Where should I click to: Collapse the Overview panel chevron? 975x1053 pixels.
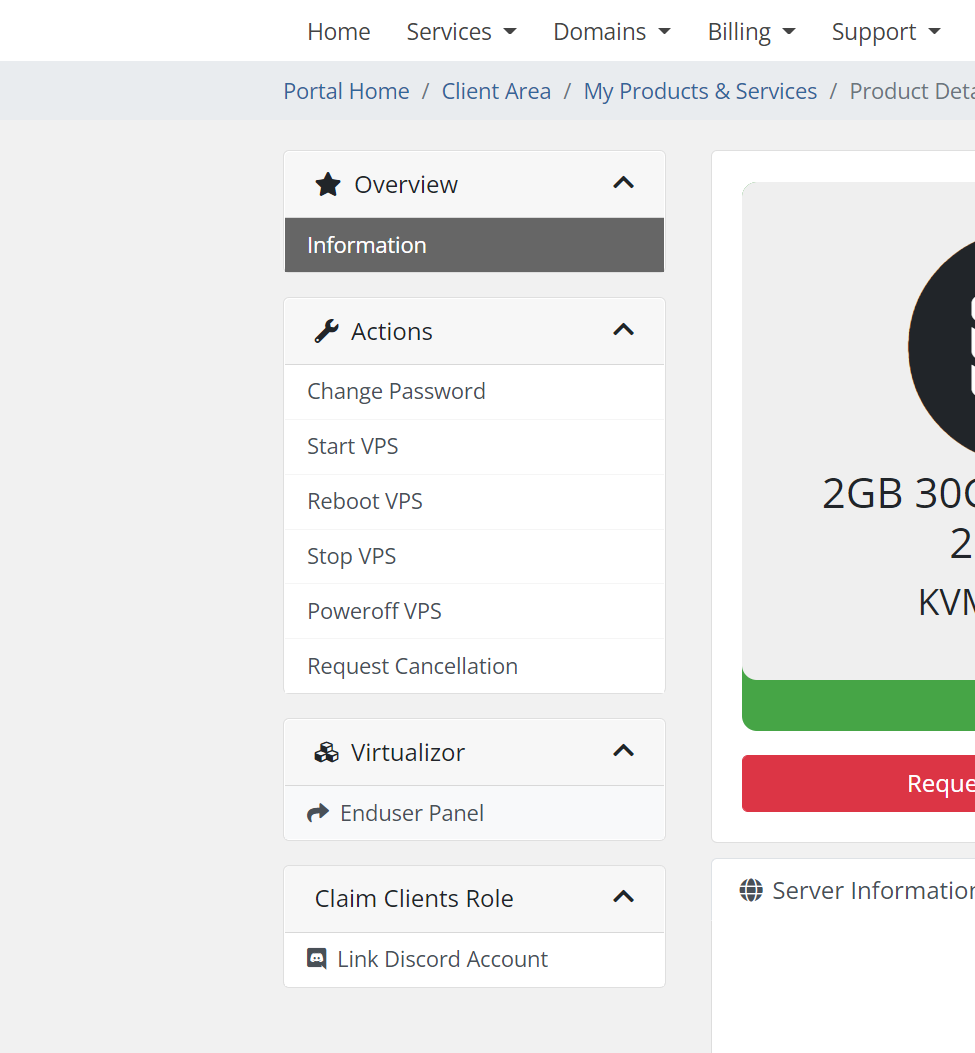(624, 183)
